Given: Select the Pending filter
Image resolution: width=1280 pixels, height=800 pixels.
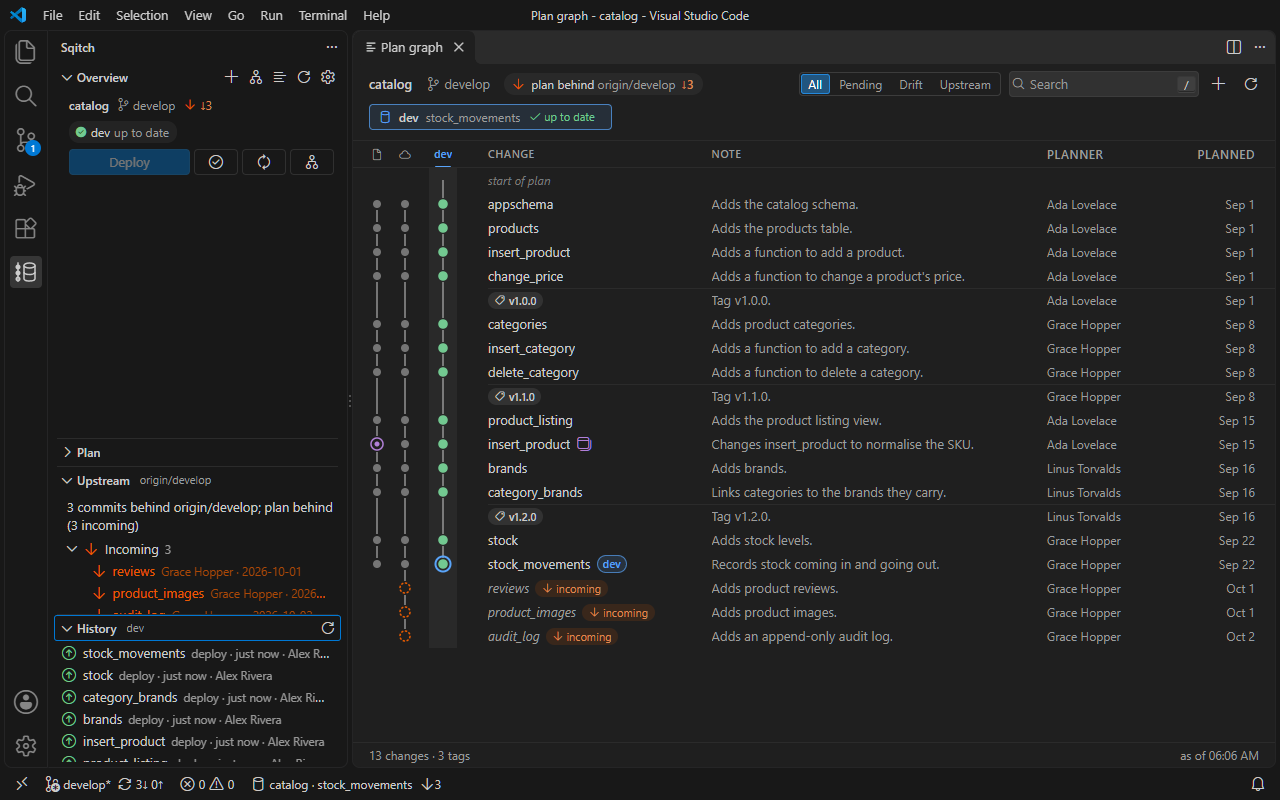Looking at the screenshot, I should [x=860, y=84].
